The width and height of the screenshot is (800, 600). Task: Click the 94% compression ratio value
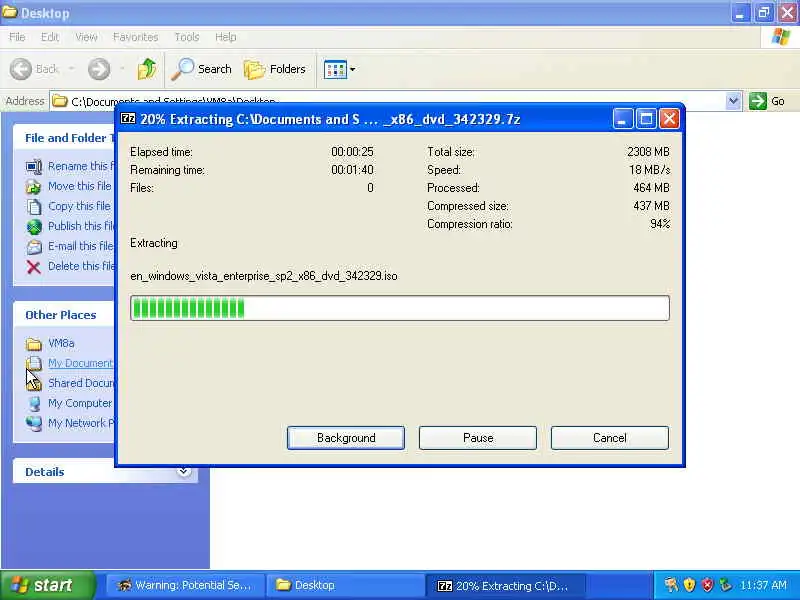[660, 224]
